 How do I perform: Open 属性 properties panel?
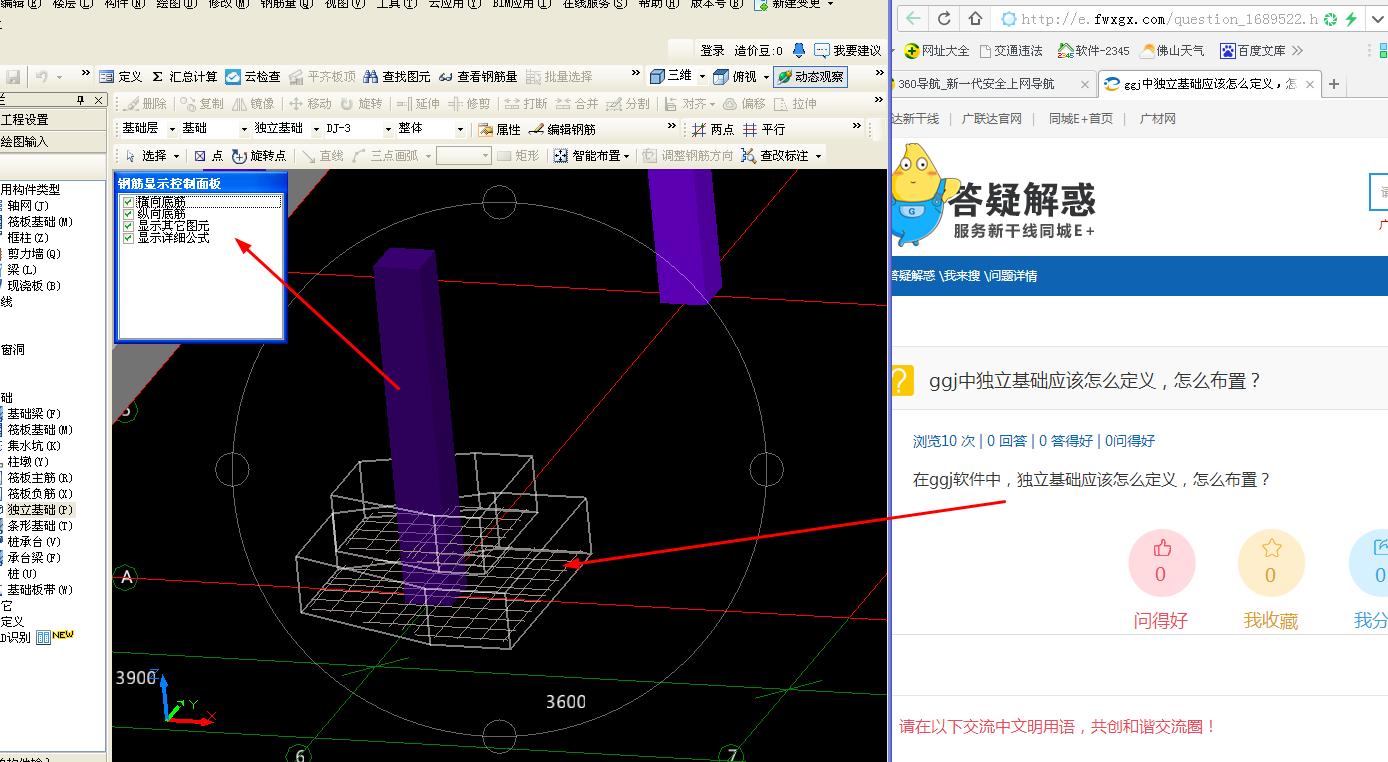(x=500, y=129)
